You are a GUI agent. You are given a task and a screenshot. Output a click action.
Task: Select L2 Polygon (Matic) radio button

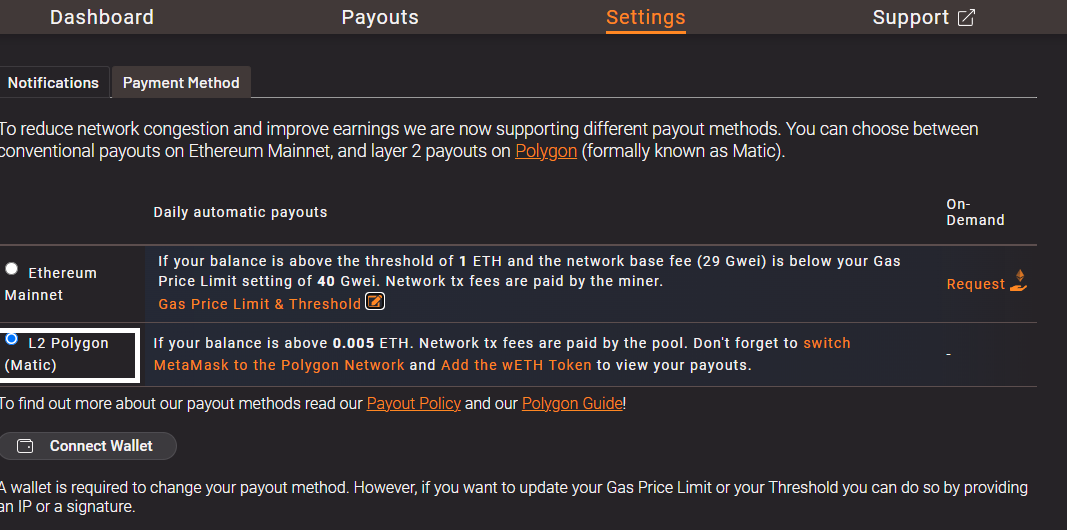(x=12, y=339)
